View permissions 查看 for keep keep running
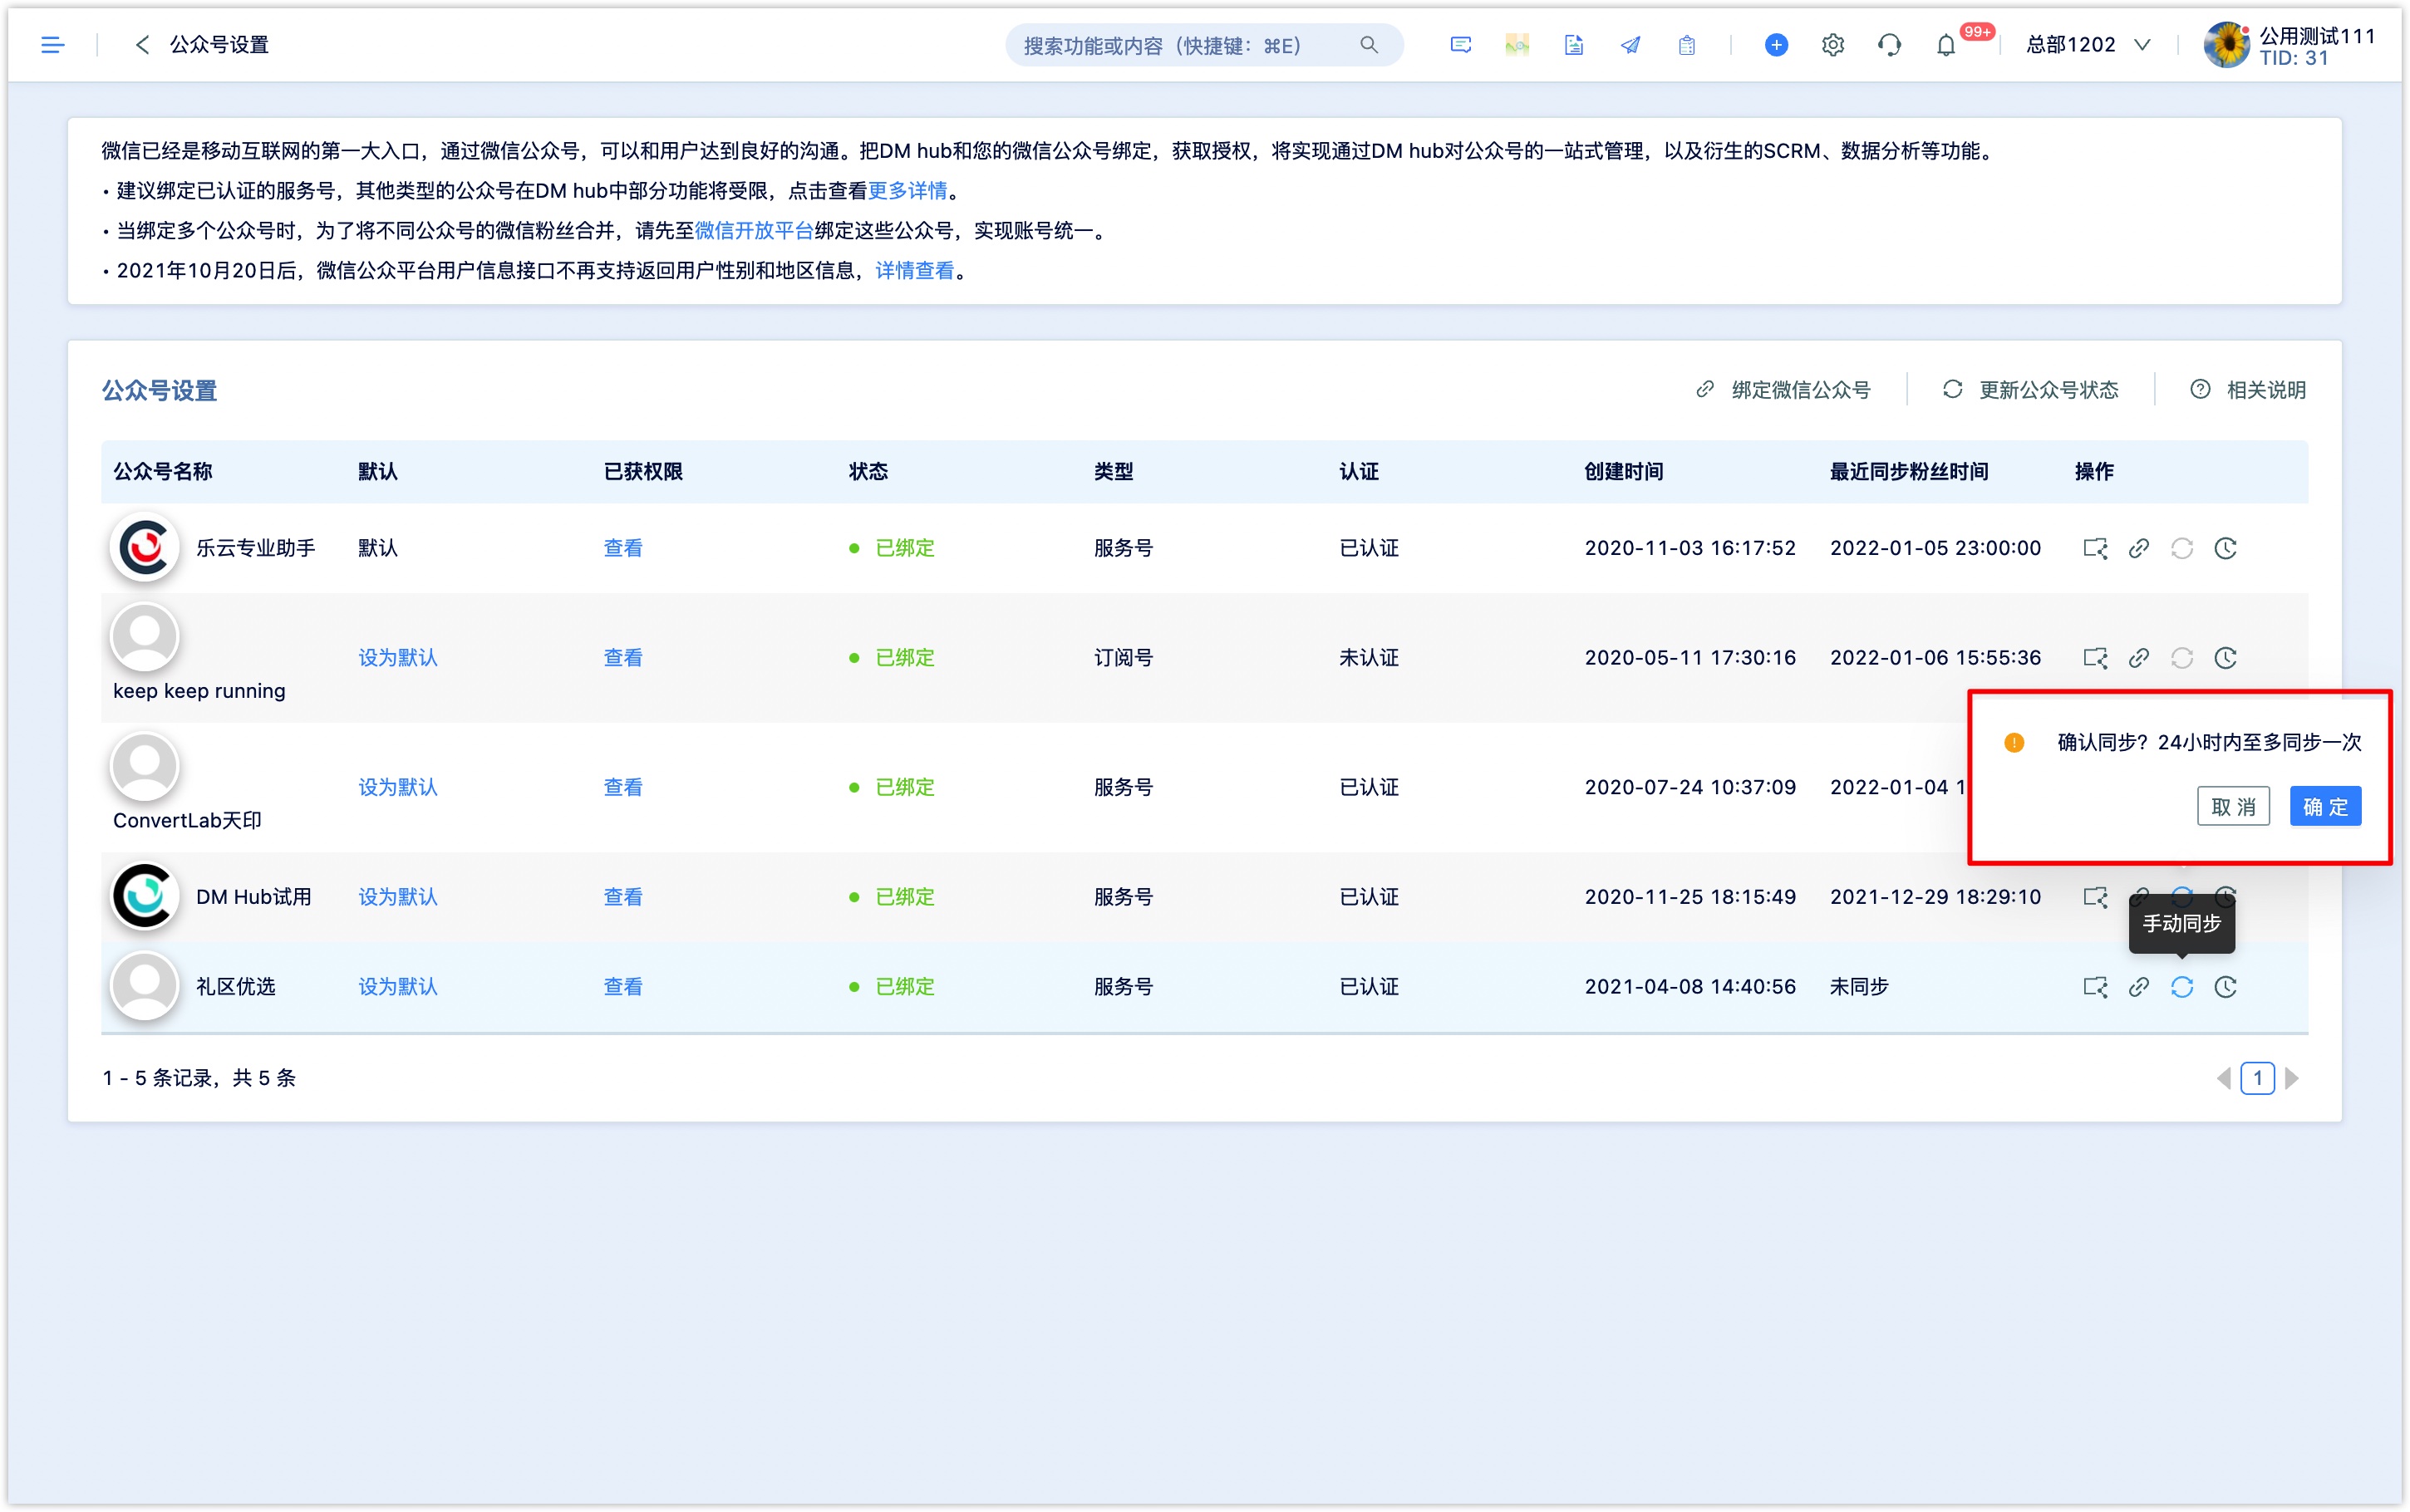 623,658
